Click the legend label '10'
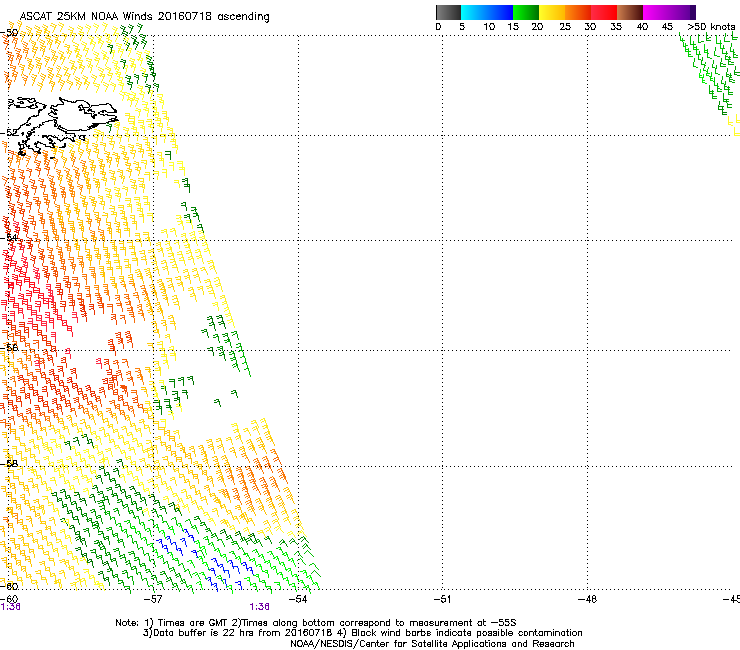 pyautogui.click(x=489, y=27)
